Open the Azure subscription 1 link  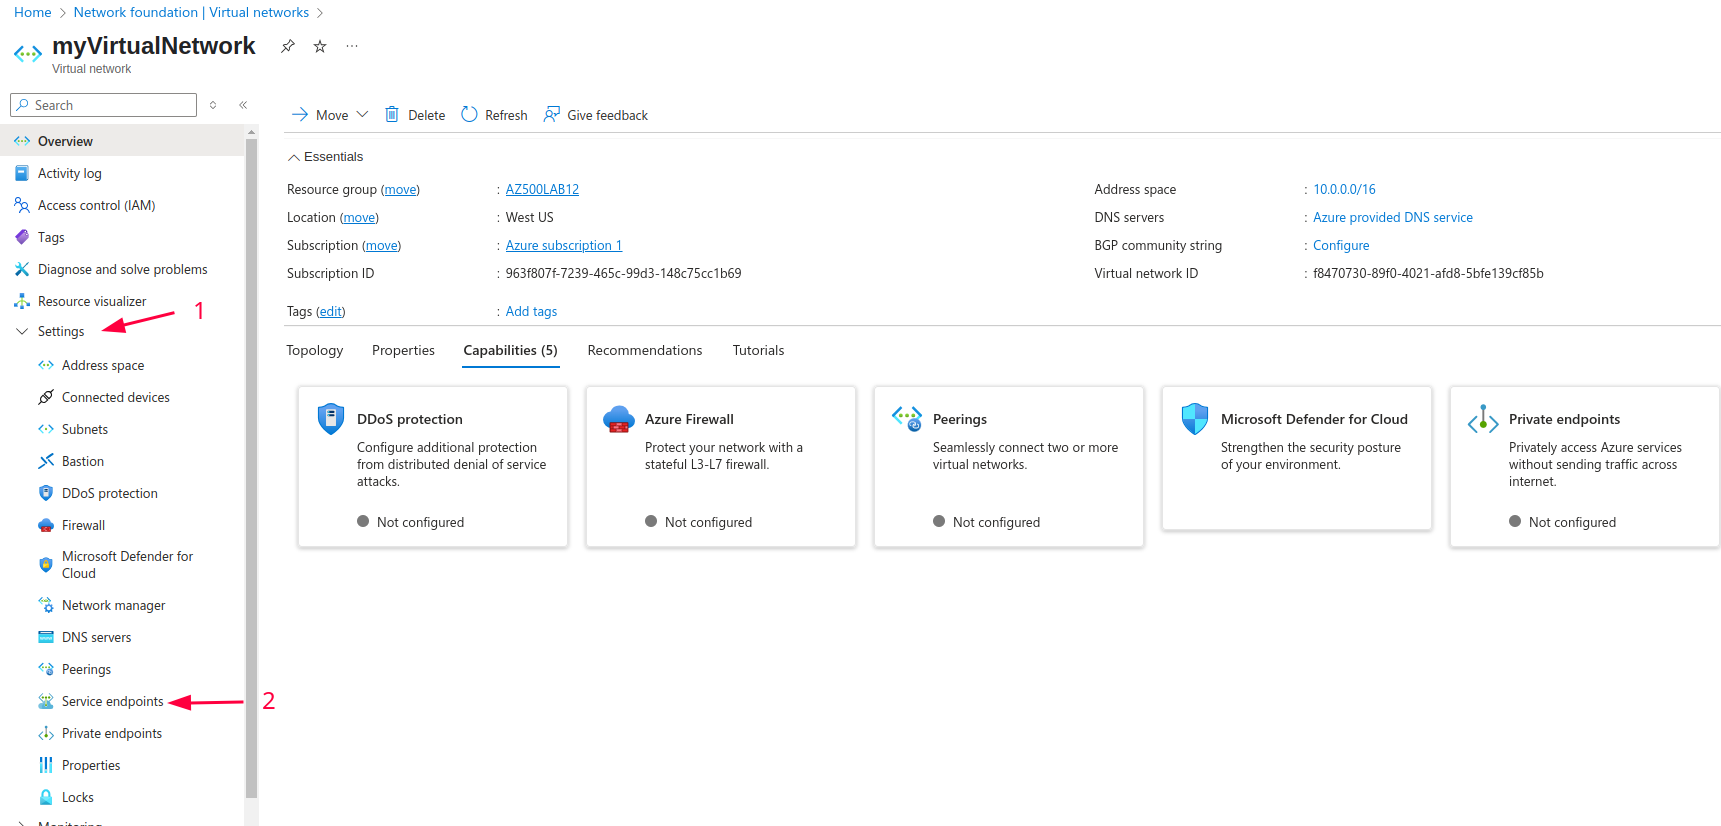point(564,245)
